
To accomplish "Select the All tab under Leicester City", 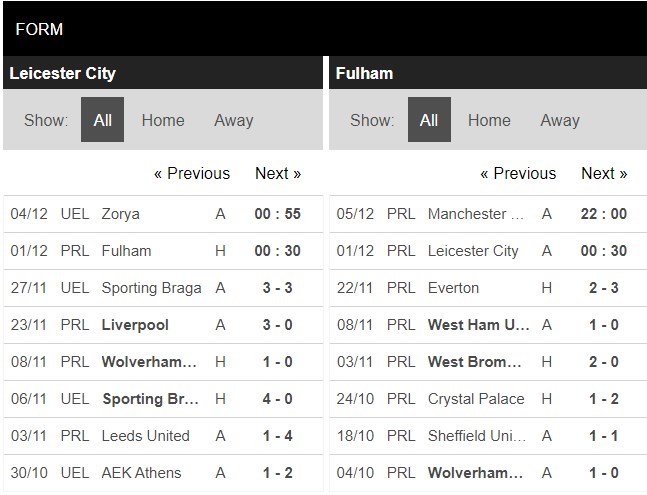I will pyautogui.click(x=102, y=120).
